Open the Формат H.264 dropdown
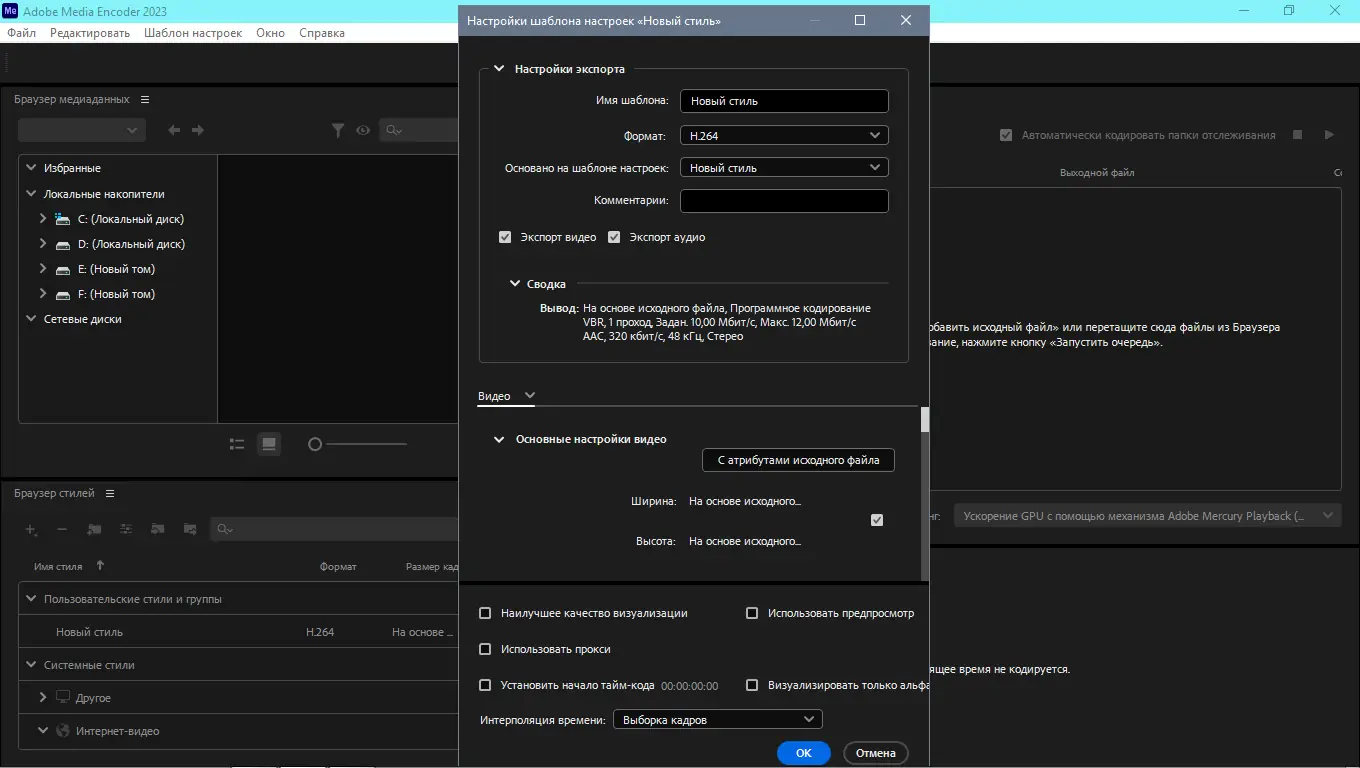 coord(784,135)
